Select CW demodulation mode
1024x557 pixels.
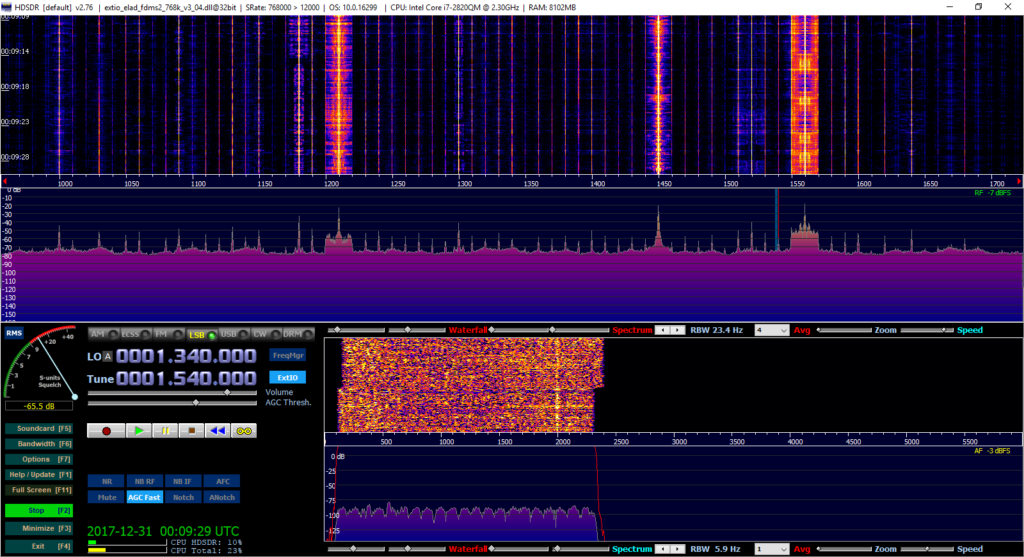pyautogui.click(x=266, y=334)
